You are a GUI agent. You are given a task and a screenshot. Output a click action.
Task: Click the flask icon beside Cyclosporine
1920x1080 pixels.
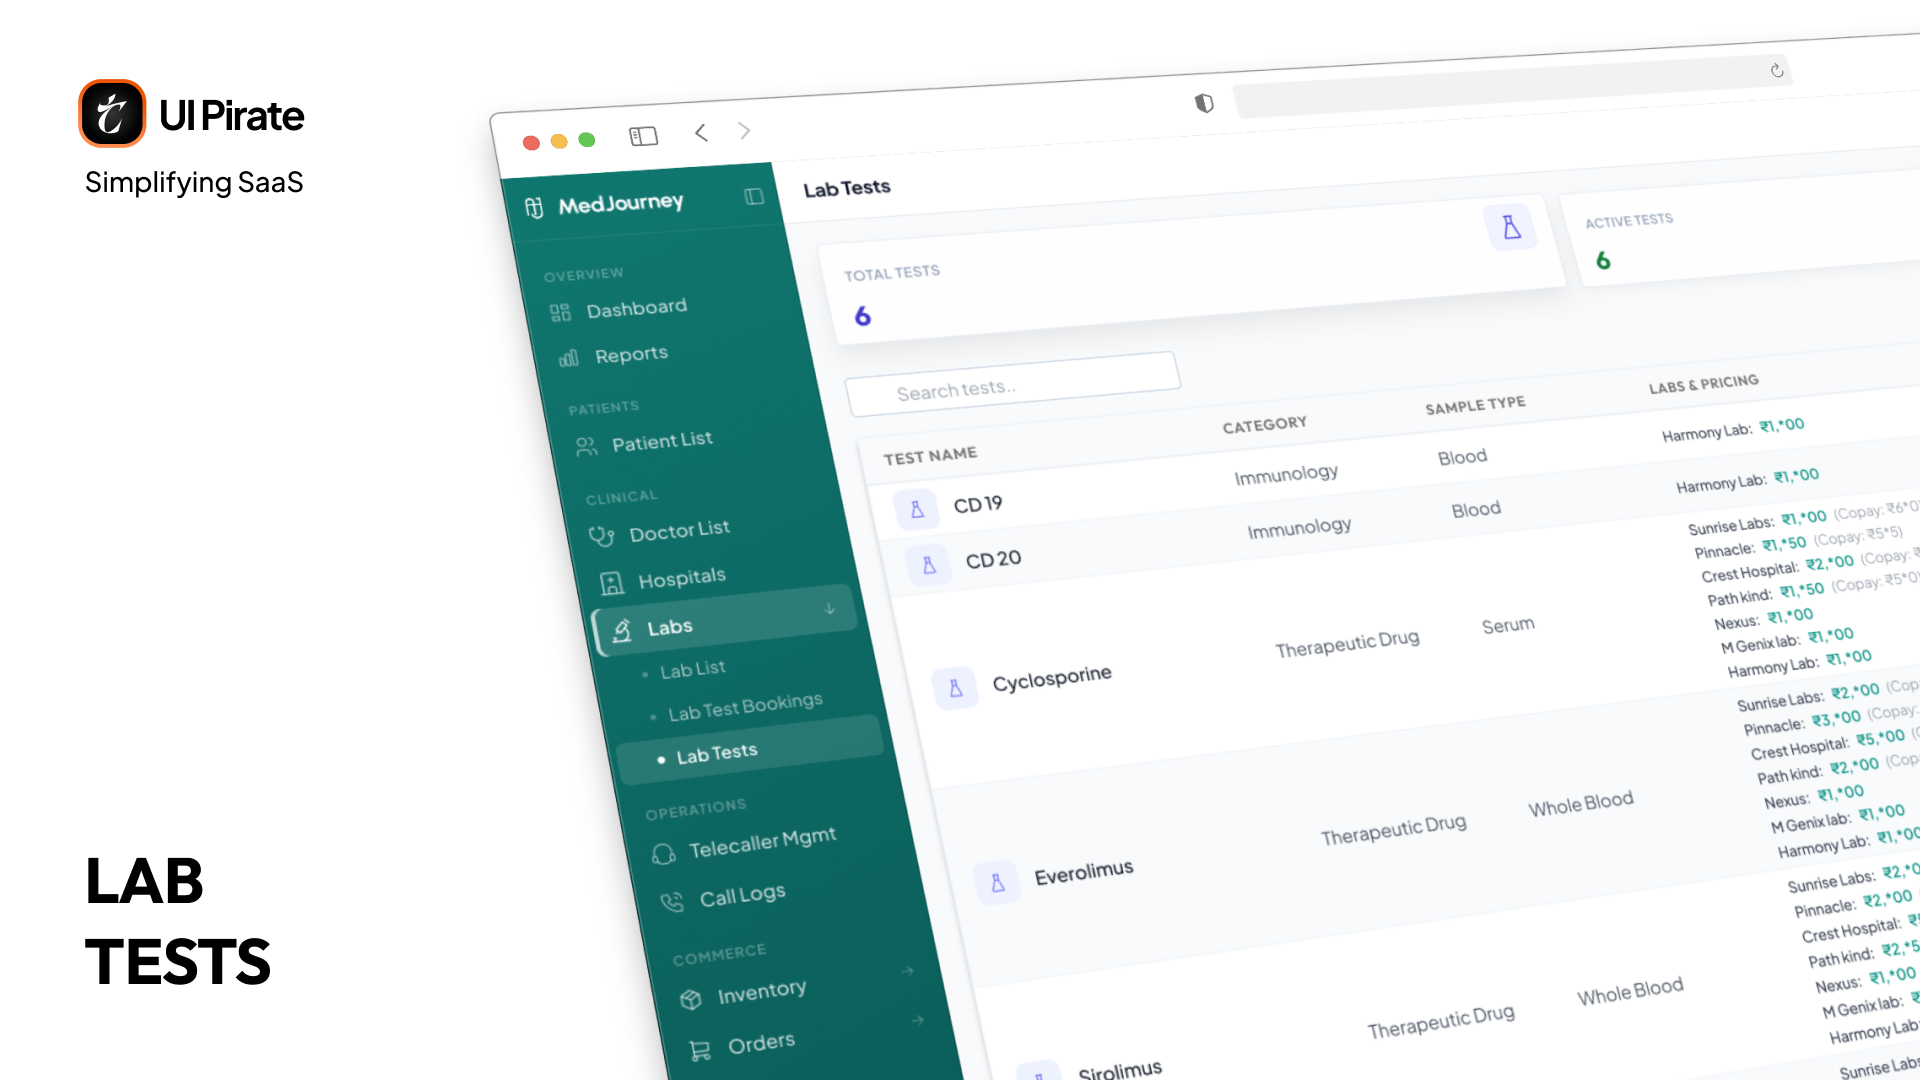pyautogui.click(x=955, y=689)
